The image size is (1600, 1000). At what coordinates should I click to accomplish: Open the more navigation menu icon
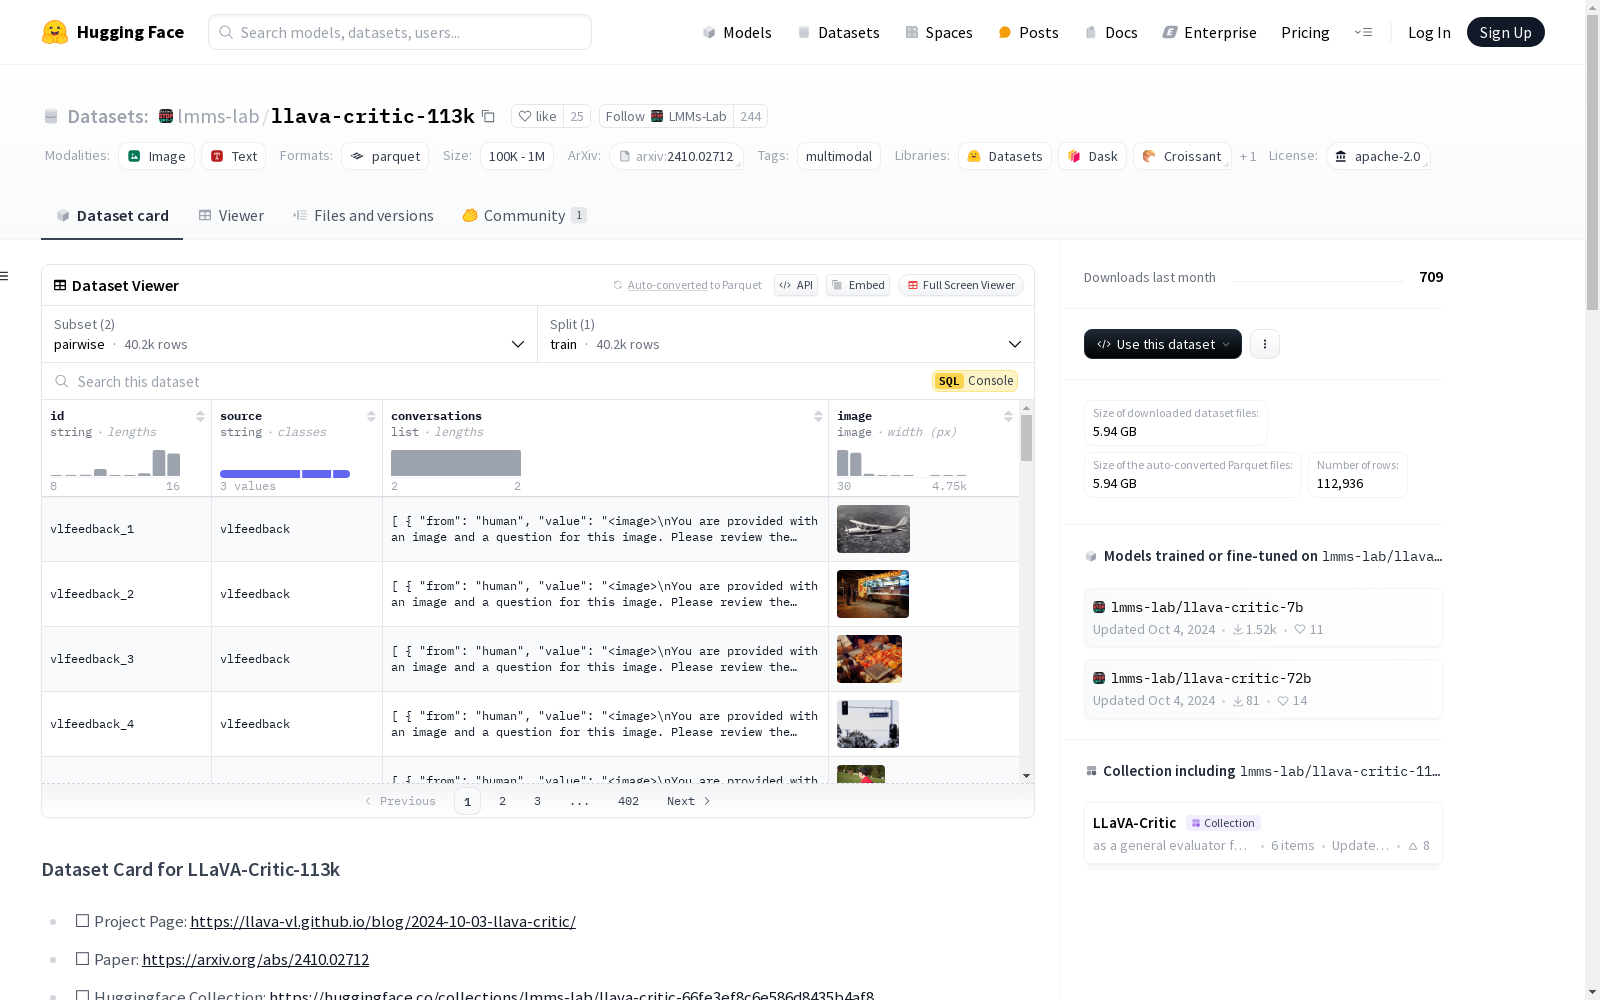click(x=1363, y=32)
